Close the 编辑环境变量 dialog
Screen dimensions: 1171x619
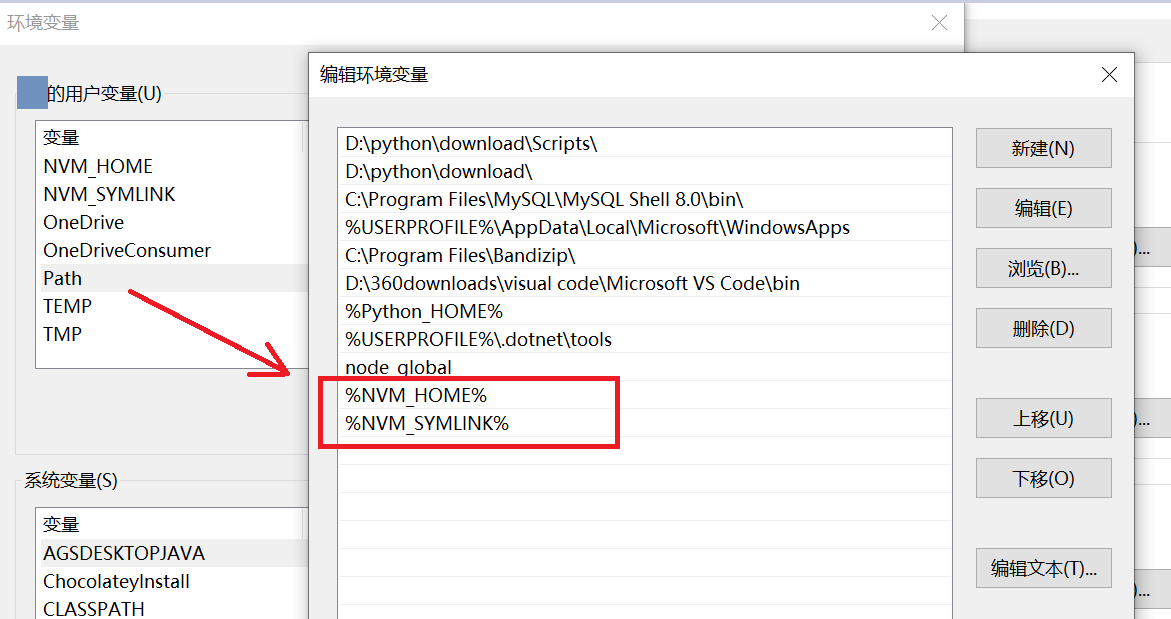1109,75
